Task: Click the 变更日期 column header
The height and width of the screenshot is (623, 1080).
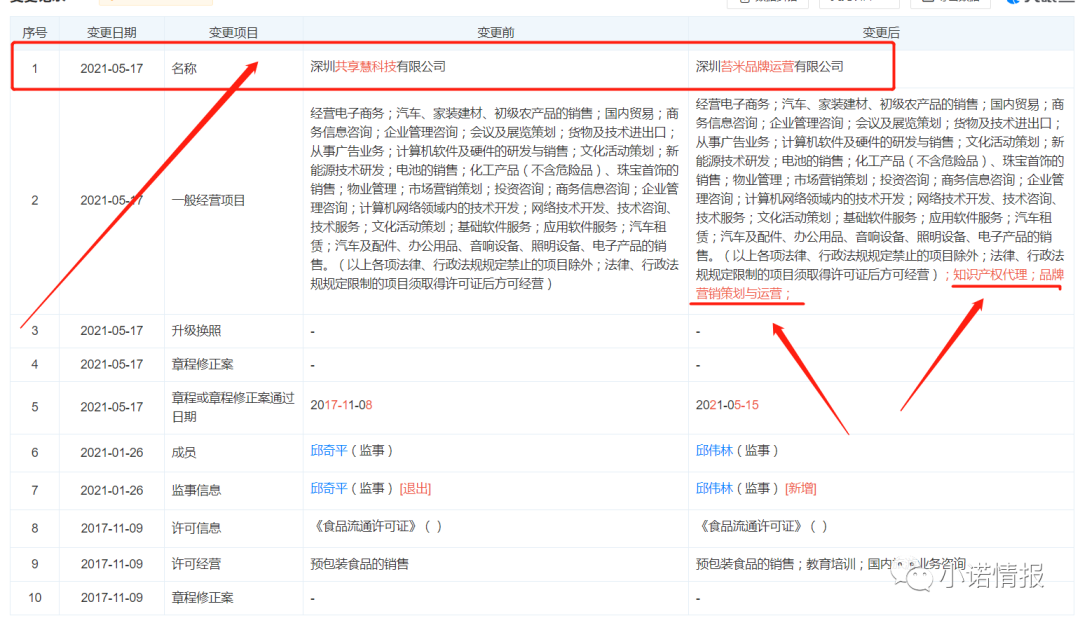Action: (112, 32)
